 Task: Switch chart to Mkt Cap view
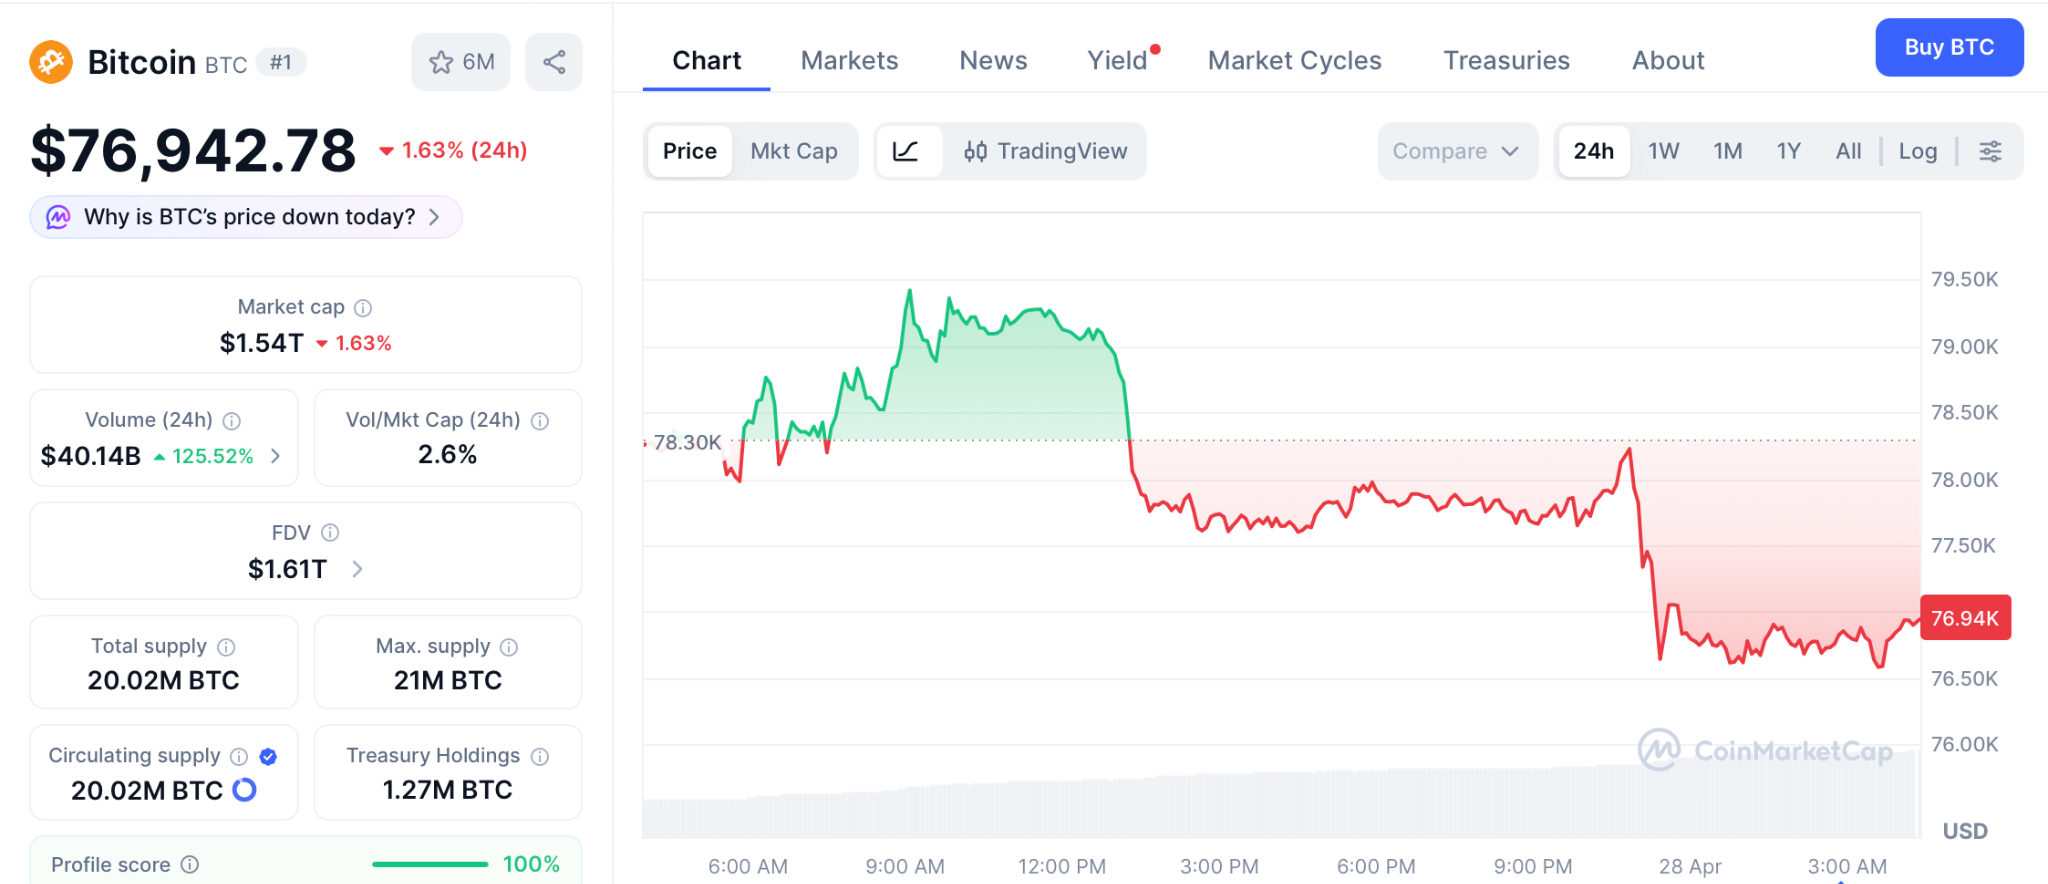(794, 151)
